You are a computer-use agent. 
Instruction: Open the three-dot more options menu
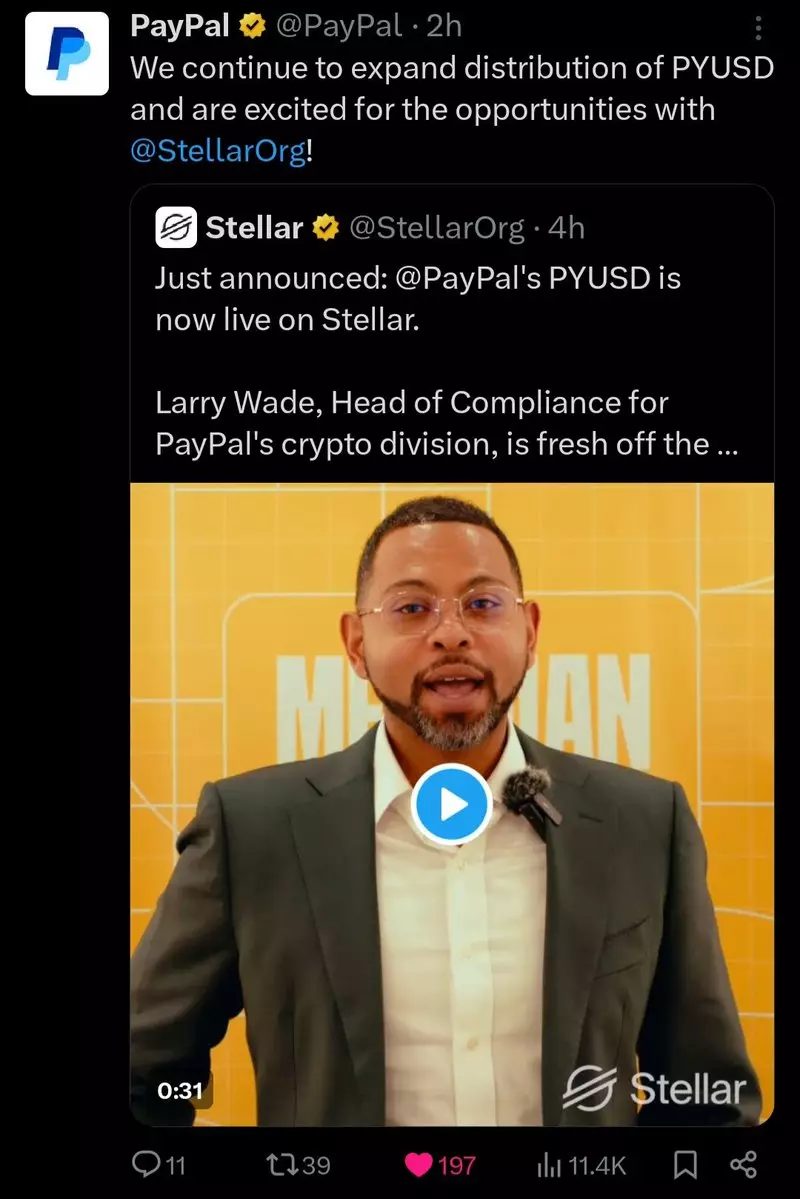pyautogui.click(x=758, y=28)
